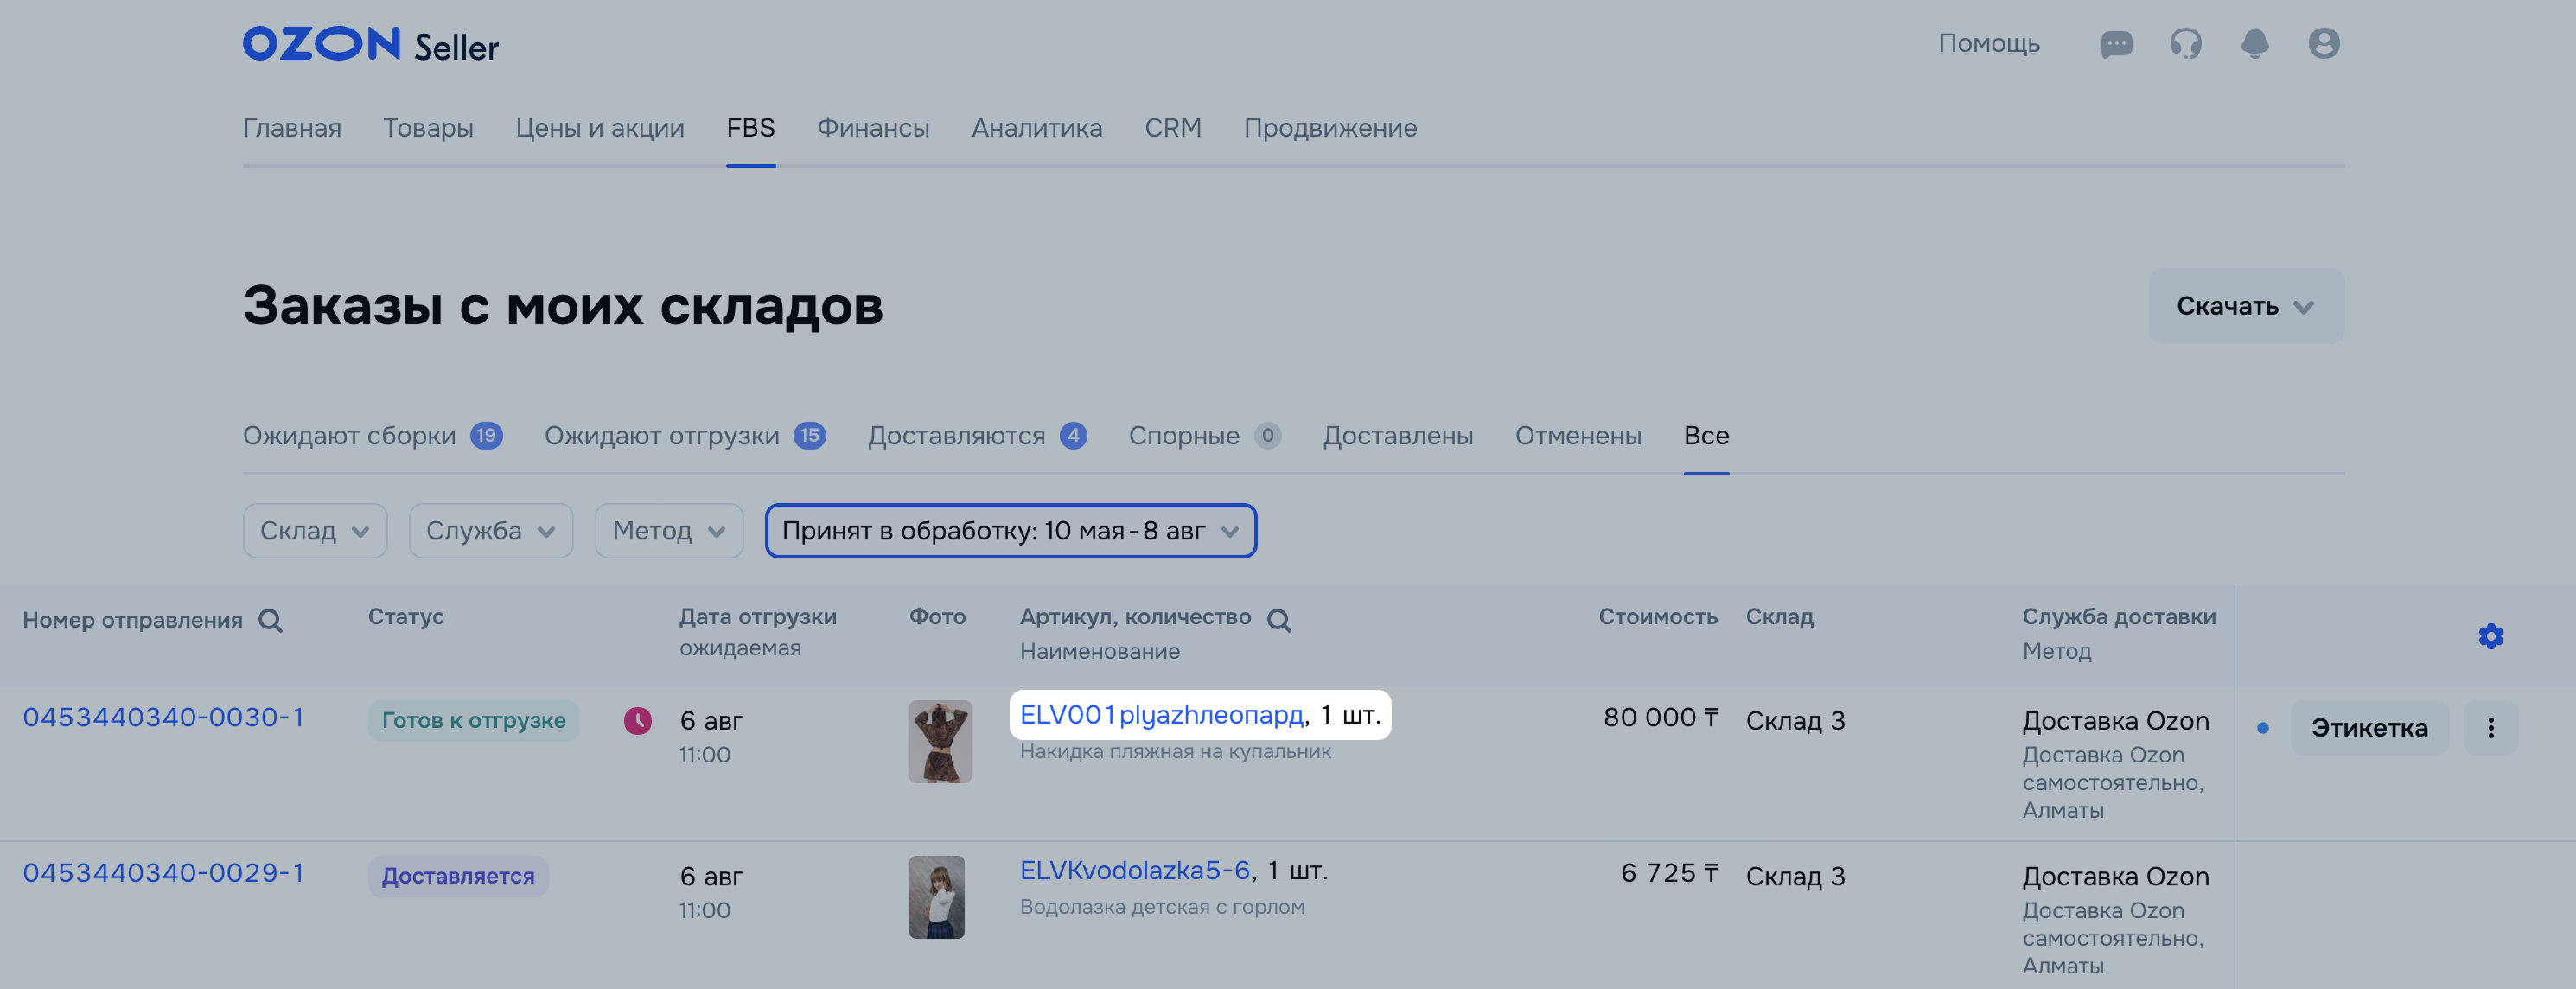Open three-dot menu for order 0030-1

(x=2490, y=728)
